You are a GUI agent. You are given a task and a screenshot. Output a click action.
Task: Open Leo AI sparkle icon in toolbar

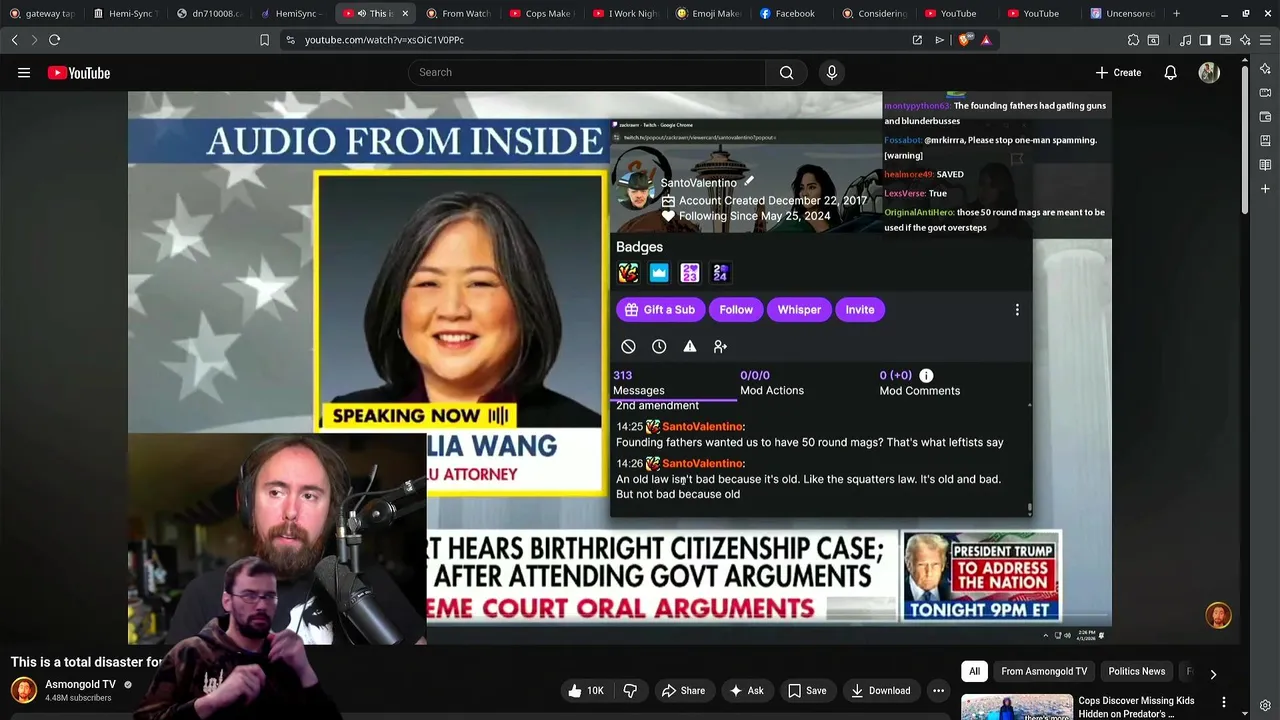tap(1245, 40)
